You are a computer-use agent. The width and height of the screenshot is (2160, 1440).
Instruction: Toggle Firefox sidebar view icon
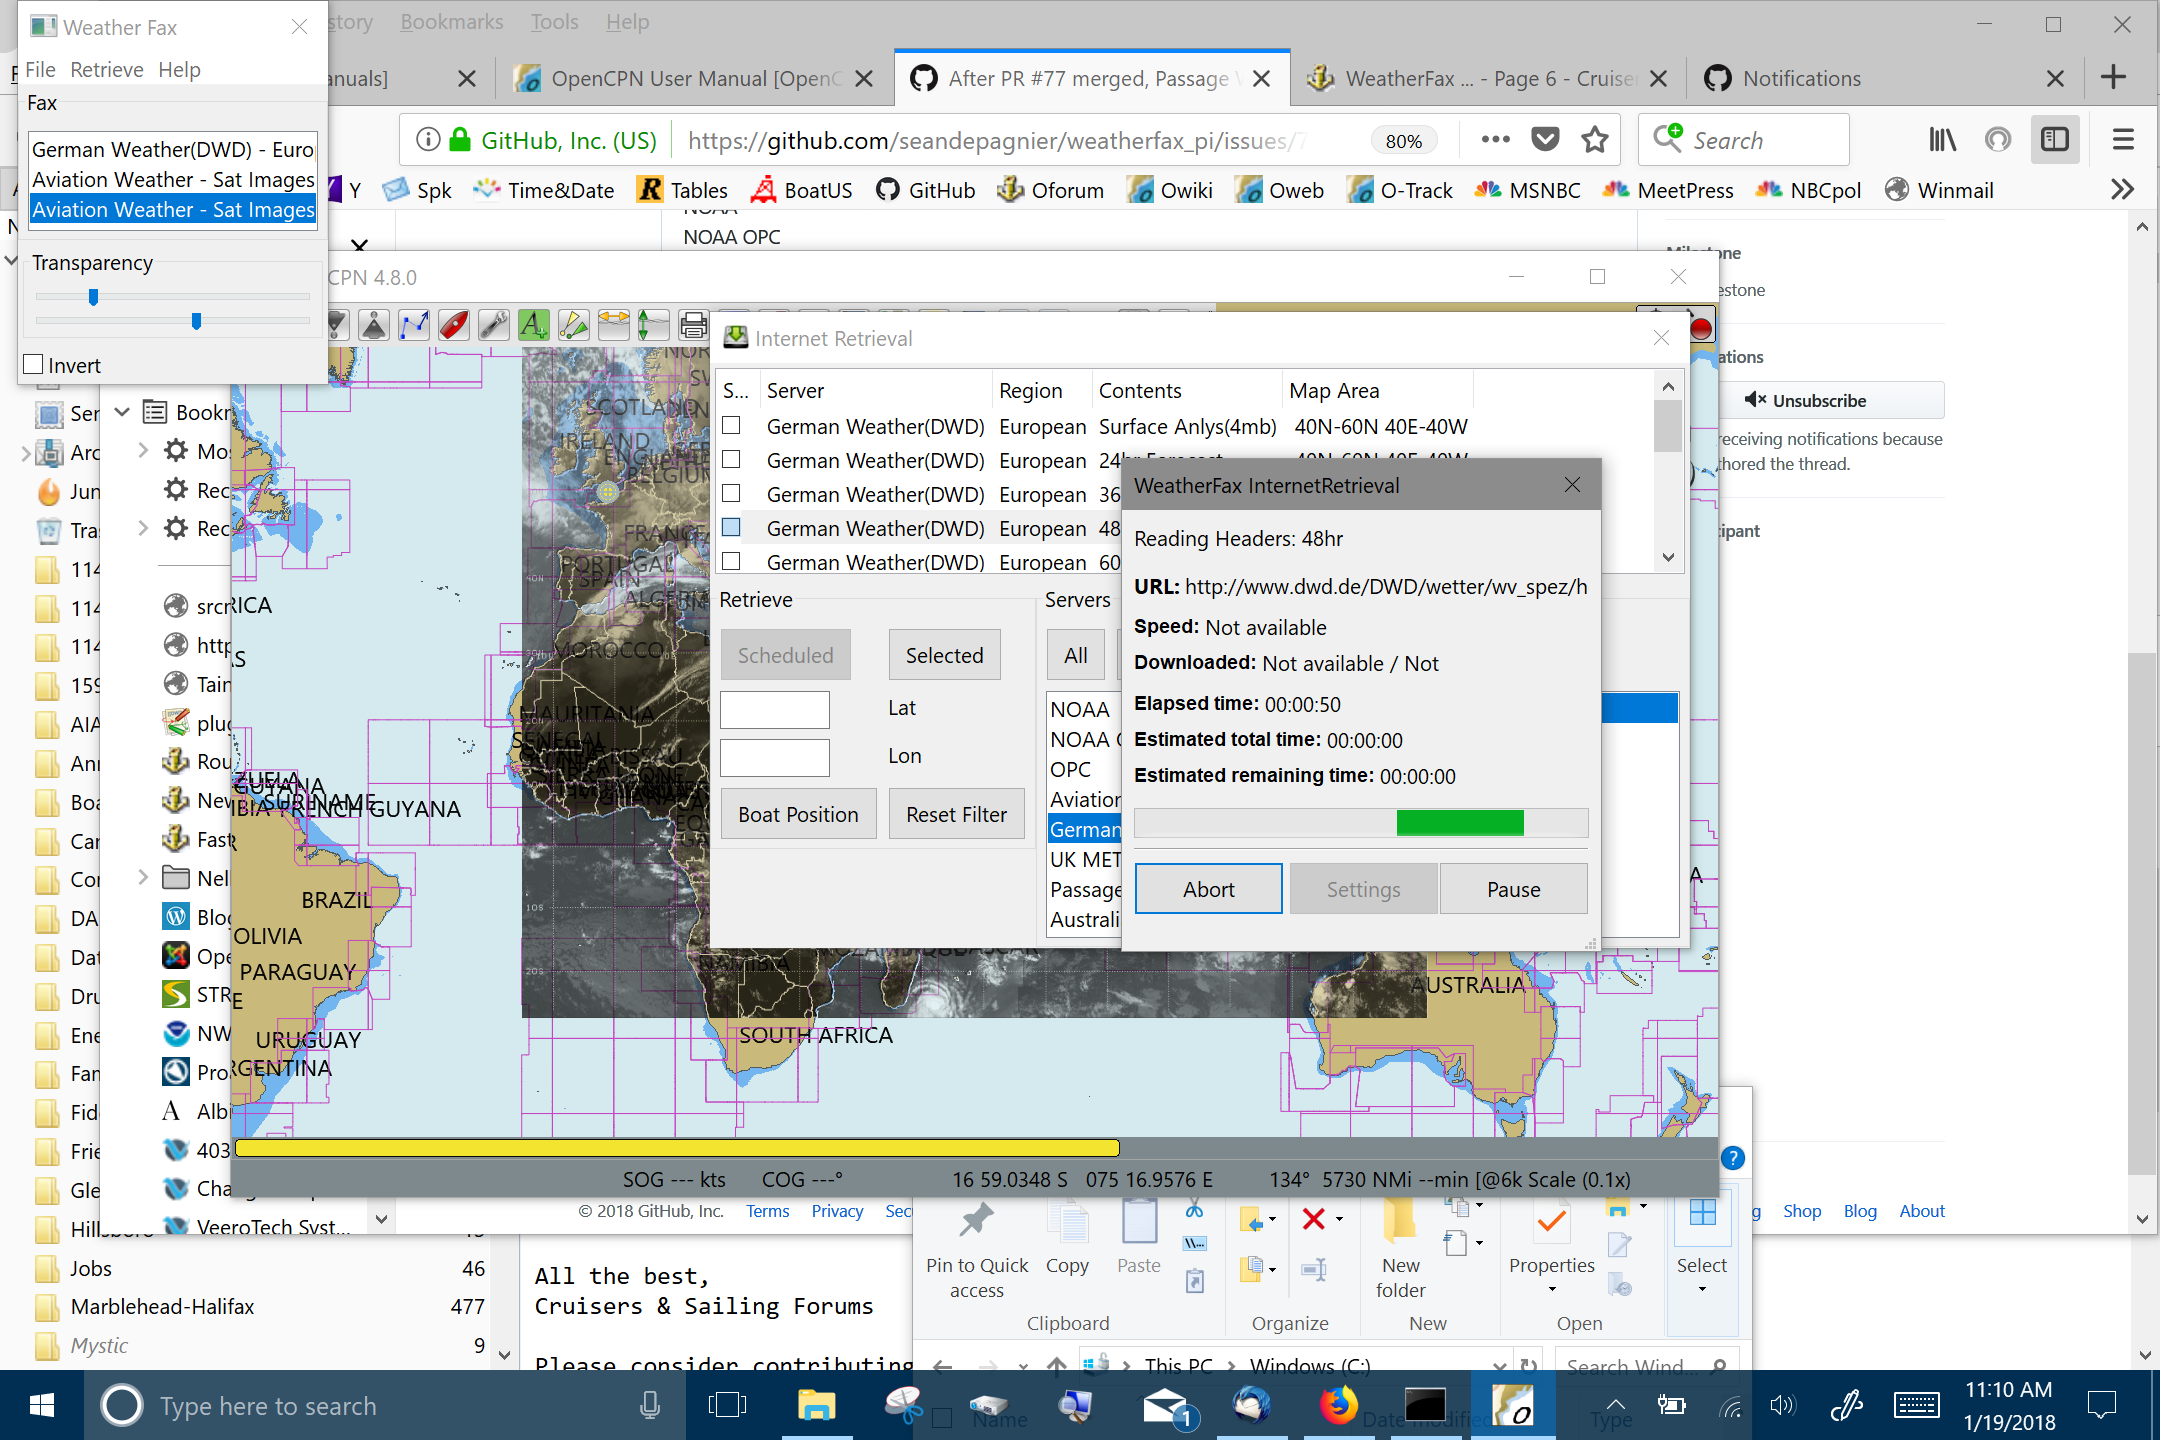click(x=2055, y=140)
